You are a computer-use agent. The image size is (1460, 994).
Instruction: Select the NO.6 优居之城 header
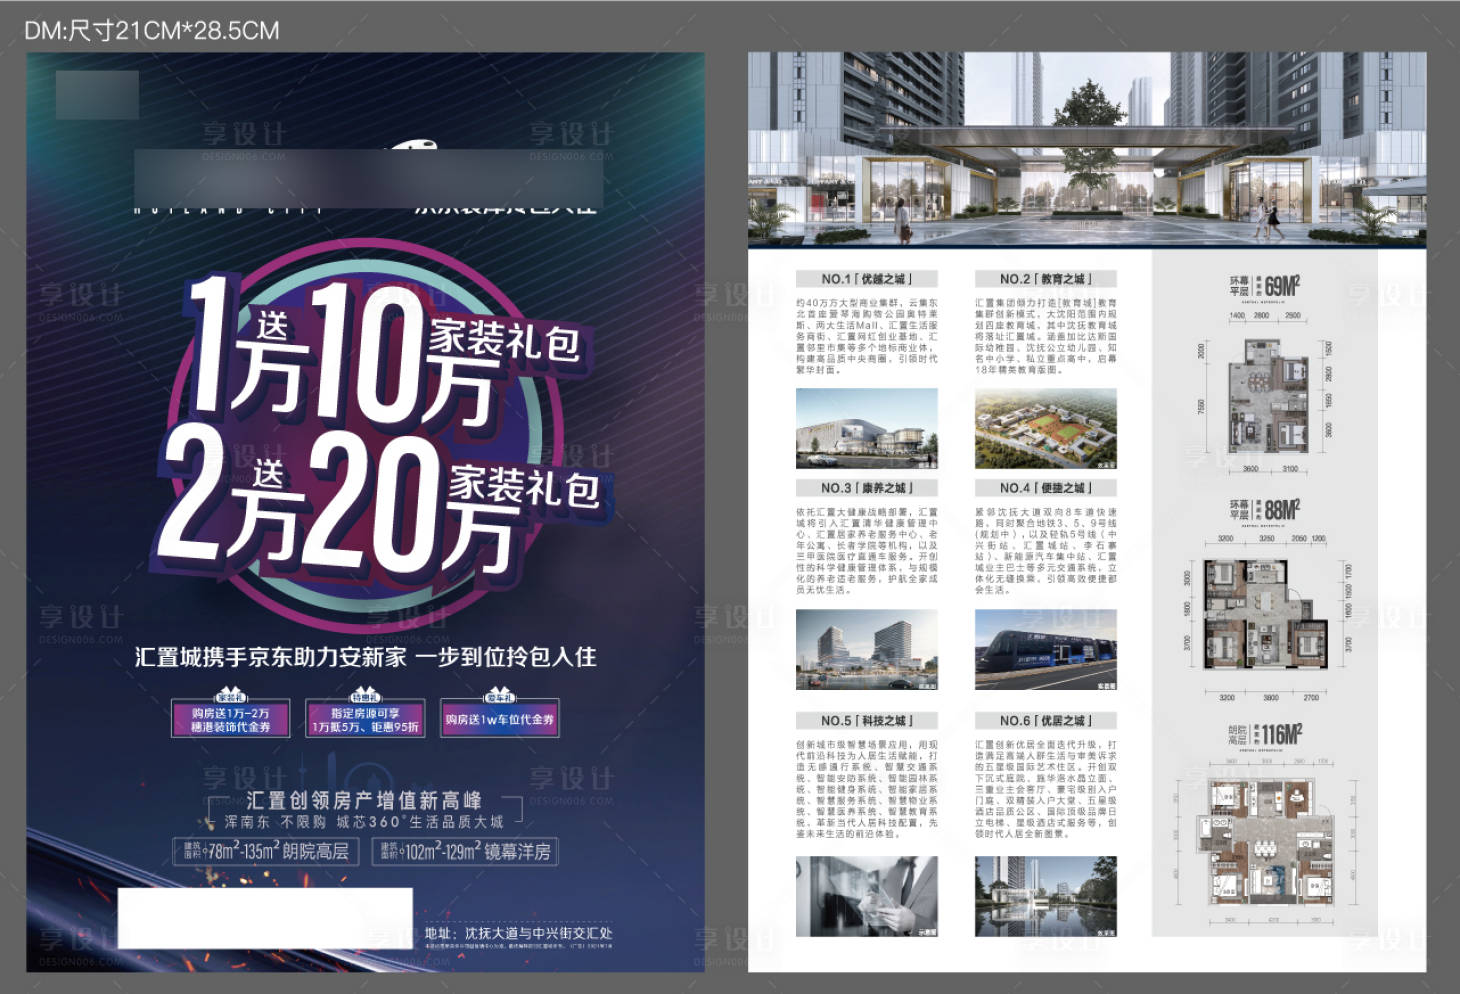pos(1045,720)
